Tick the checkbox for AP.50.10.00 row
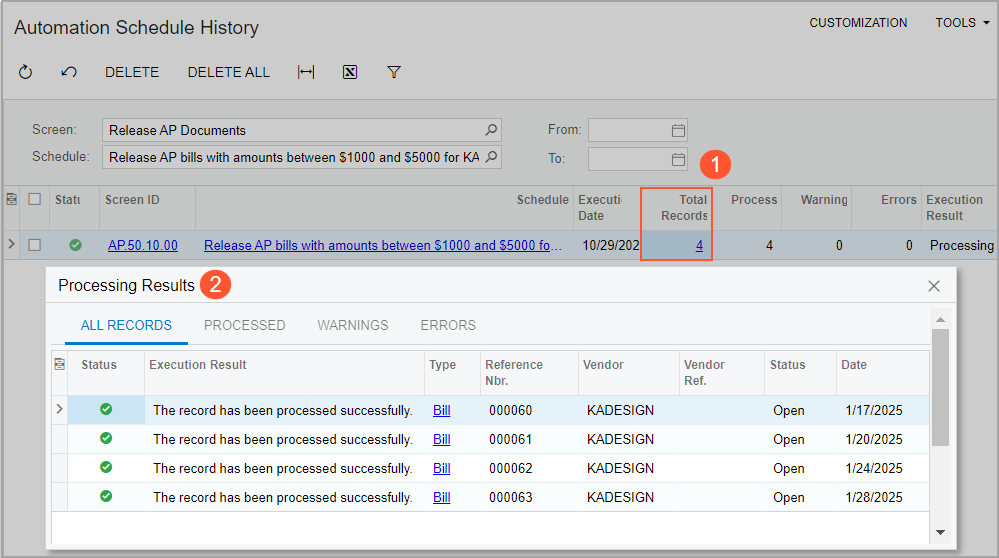The width and height of the screenshot is (999, 558). (35, 245)
